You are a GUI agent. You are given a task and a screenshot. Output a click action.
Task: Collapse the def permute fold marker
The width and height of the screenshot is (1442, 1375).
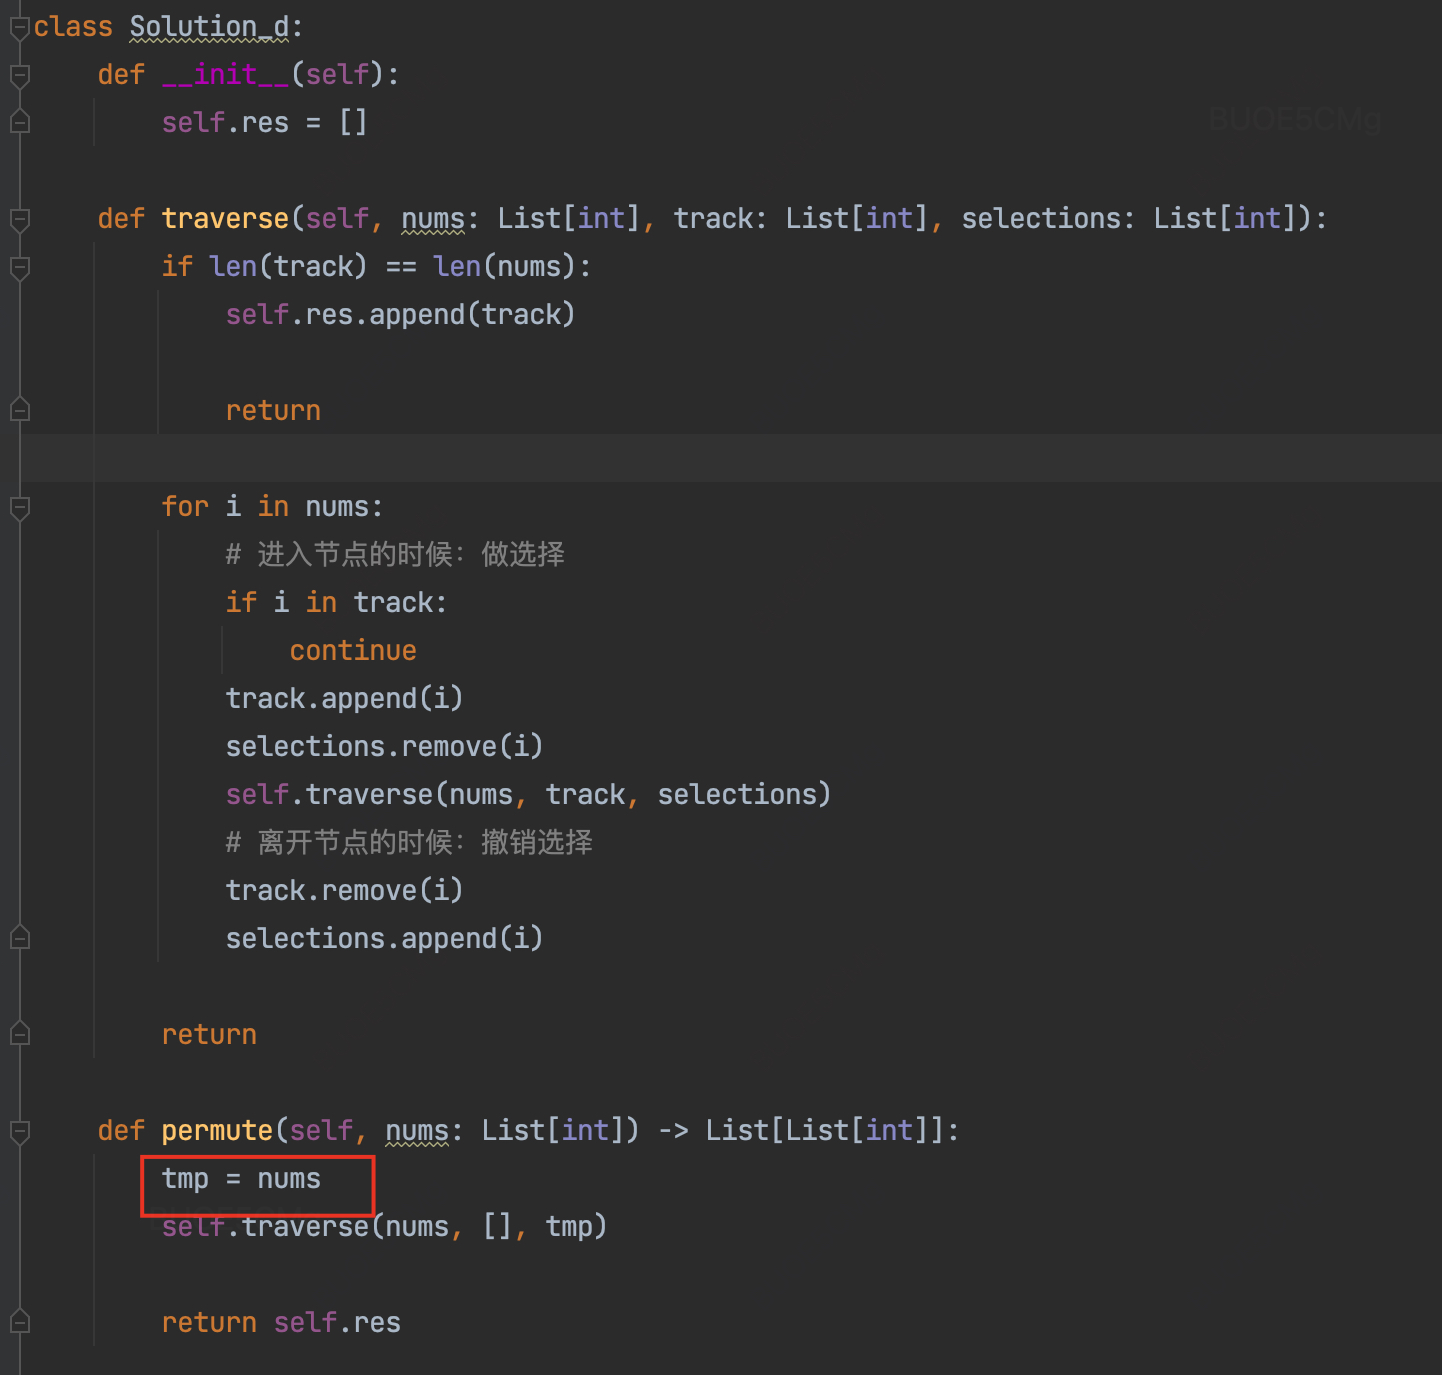19,1131
